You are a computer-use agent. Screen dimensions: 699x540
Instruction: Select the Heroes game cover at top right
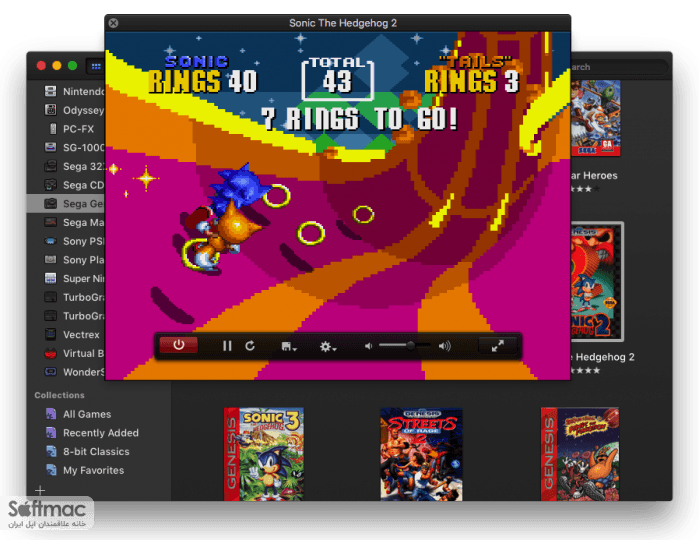coord(596,118)
